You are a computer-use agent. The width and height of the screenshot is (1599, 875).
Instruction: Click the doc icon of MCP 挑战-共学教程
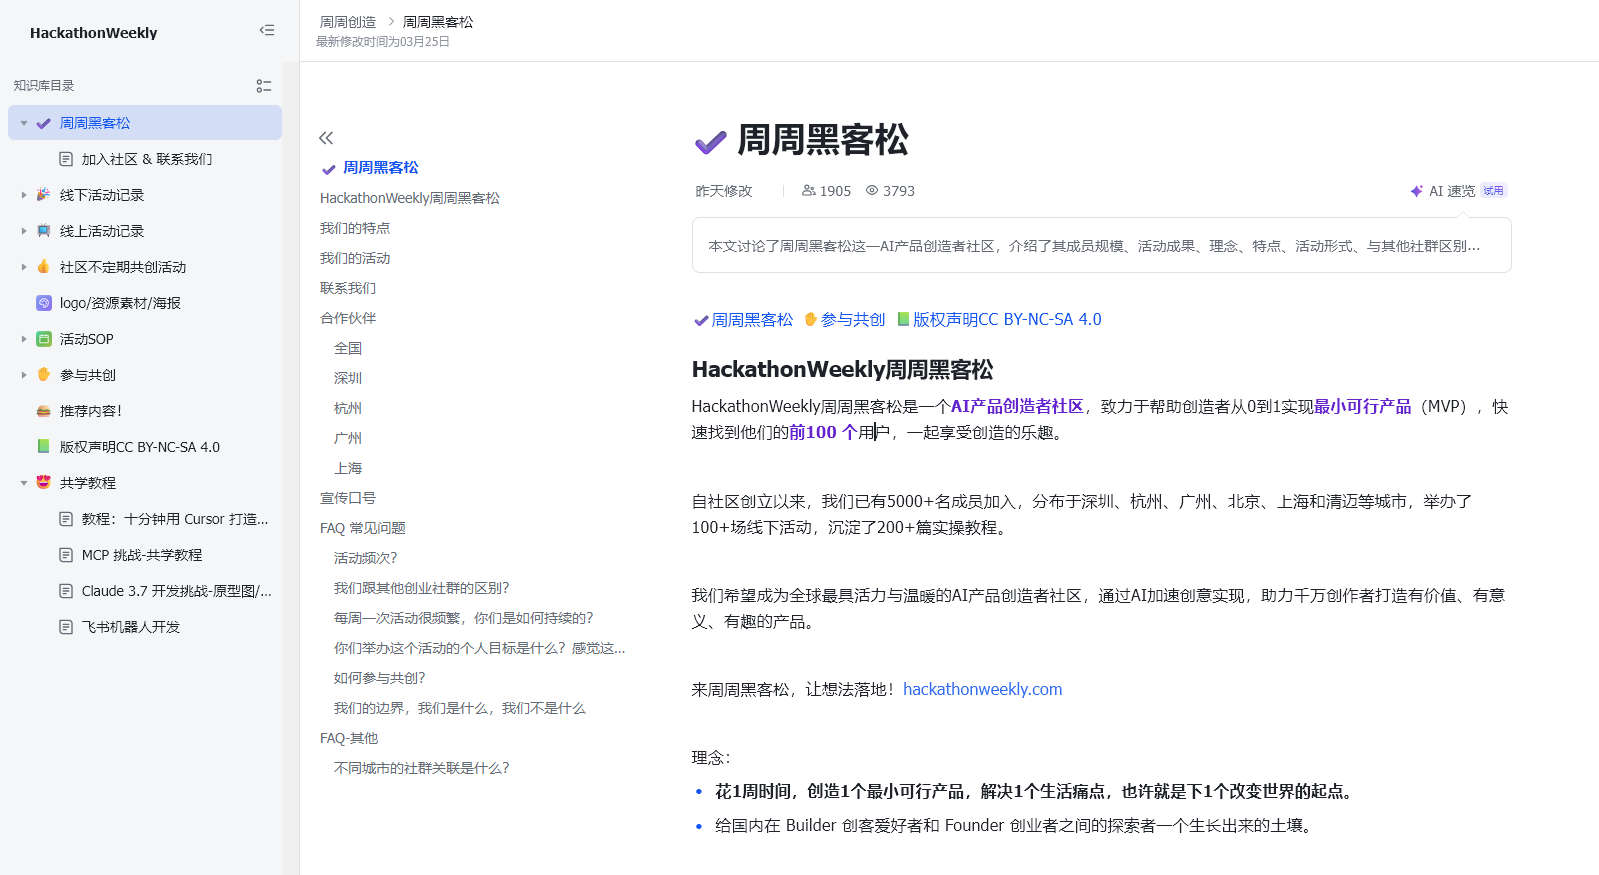pyautogui.click(x=66, y=555)
